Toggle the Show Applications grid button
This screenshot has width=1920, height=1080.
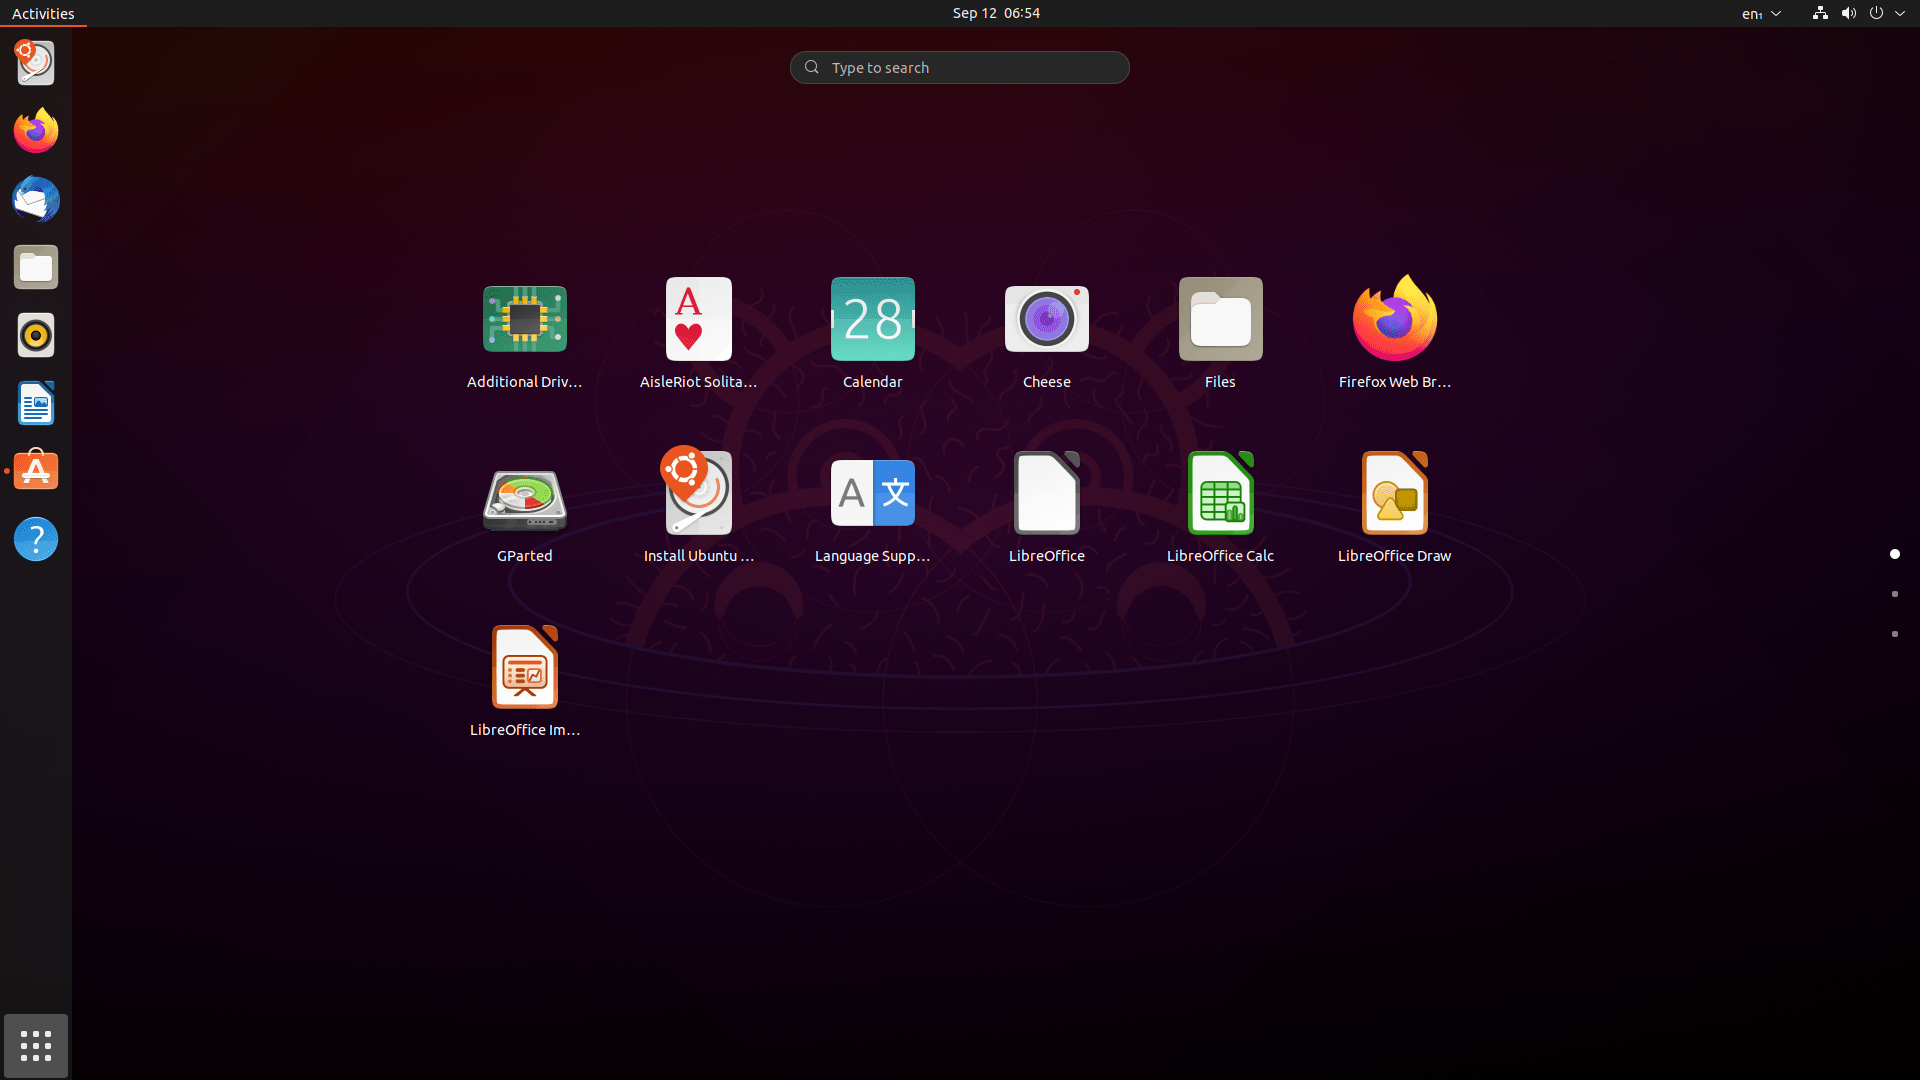coord(36,1046)
